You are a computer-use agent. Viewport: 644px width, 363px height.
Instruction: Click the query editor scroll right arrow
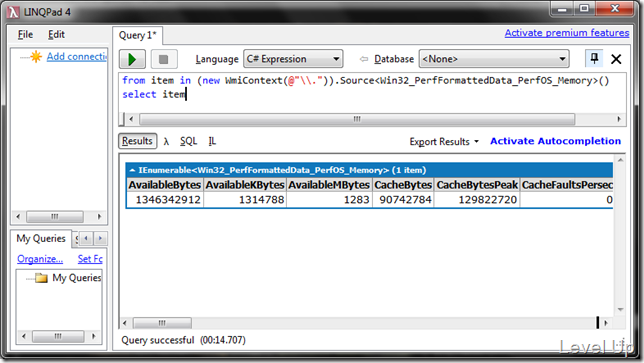tap(619, 119)
